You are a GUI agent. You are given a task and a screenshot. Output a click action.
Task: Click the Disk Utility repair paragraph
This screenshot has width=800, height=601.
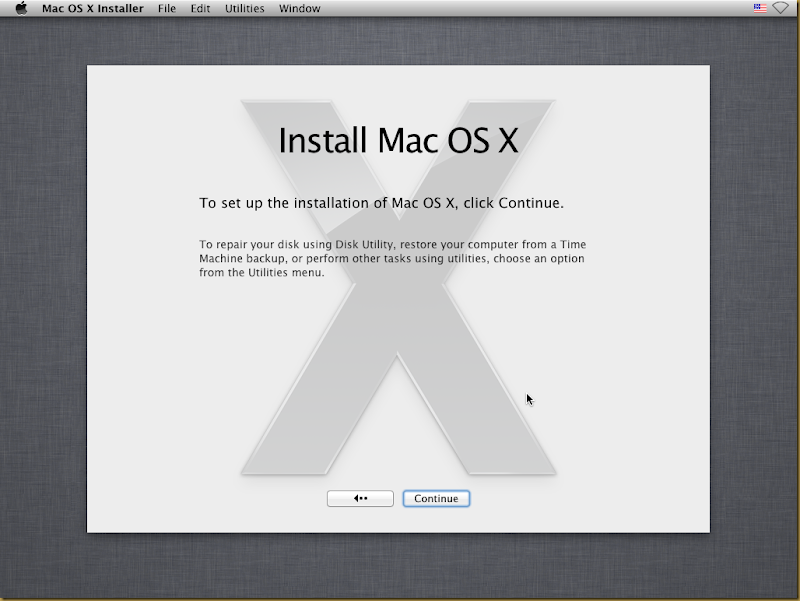point(392,259)
